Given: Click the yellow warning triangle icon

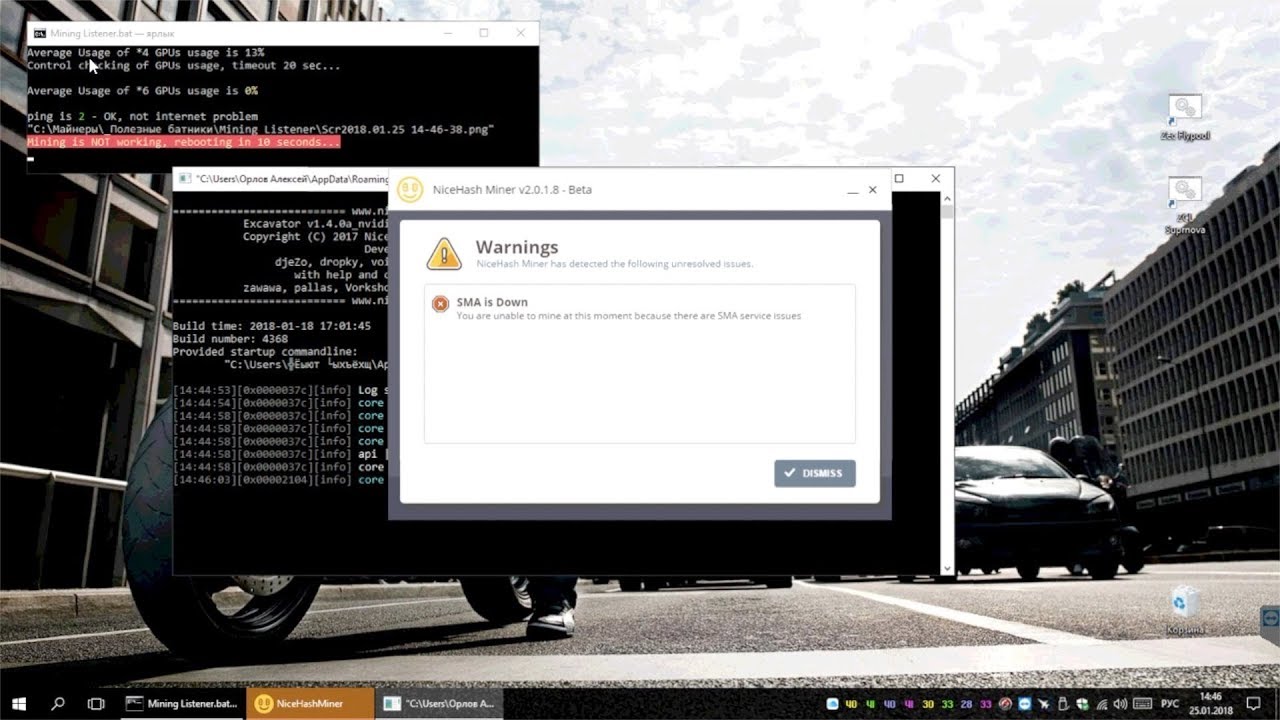Looking at the screenshot, I should [x=444, y=253].
